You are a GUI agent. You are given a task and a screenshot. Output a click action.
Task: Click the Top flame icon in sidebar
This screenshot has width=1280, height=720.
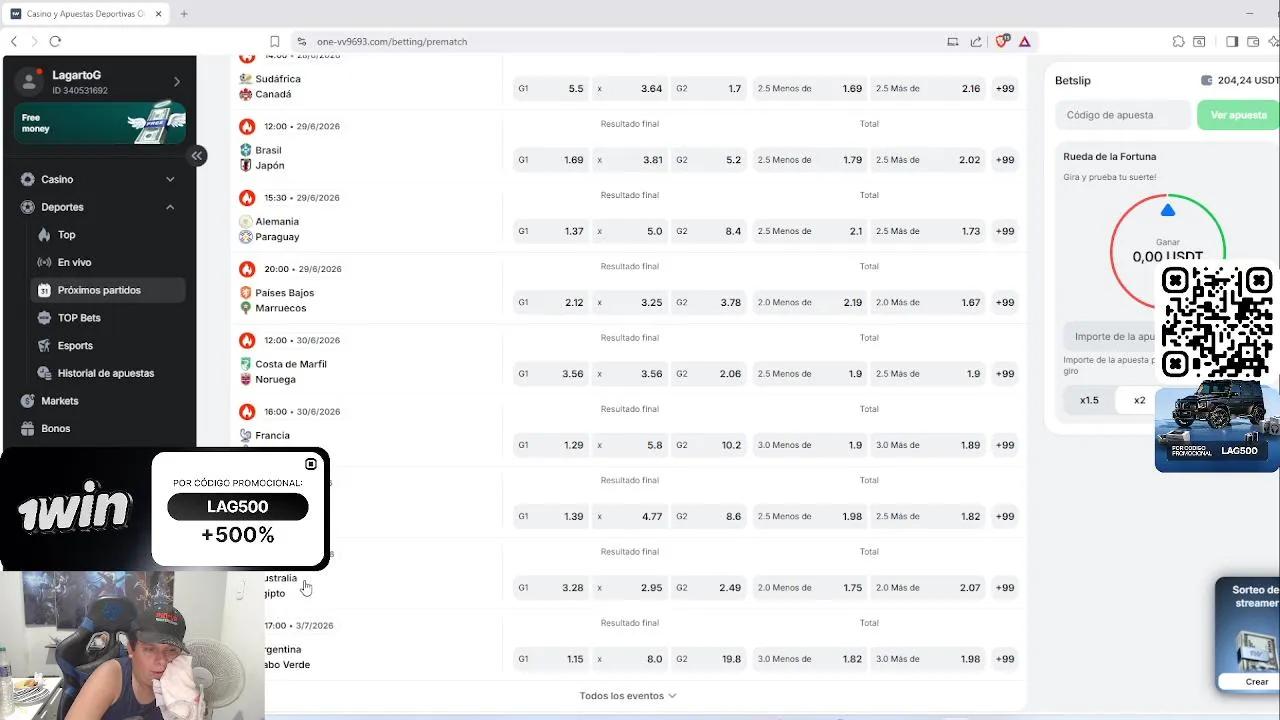pyautogui.click(x=44, y=235)
